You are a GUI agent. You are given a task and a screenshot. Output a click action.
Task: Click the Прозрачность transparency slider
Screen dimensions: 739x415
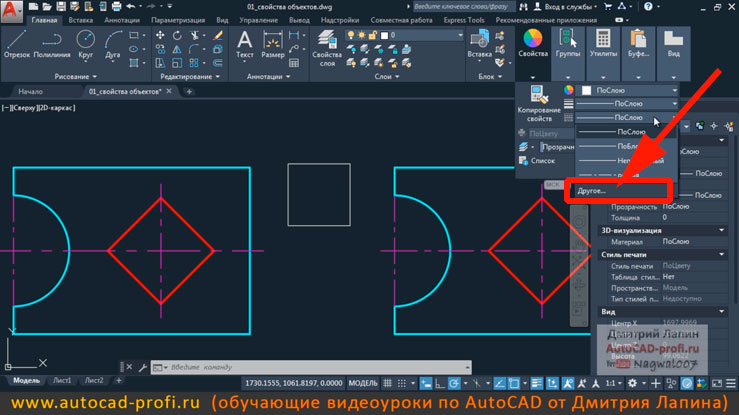coord(557,147)
